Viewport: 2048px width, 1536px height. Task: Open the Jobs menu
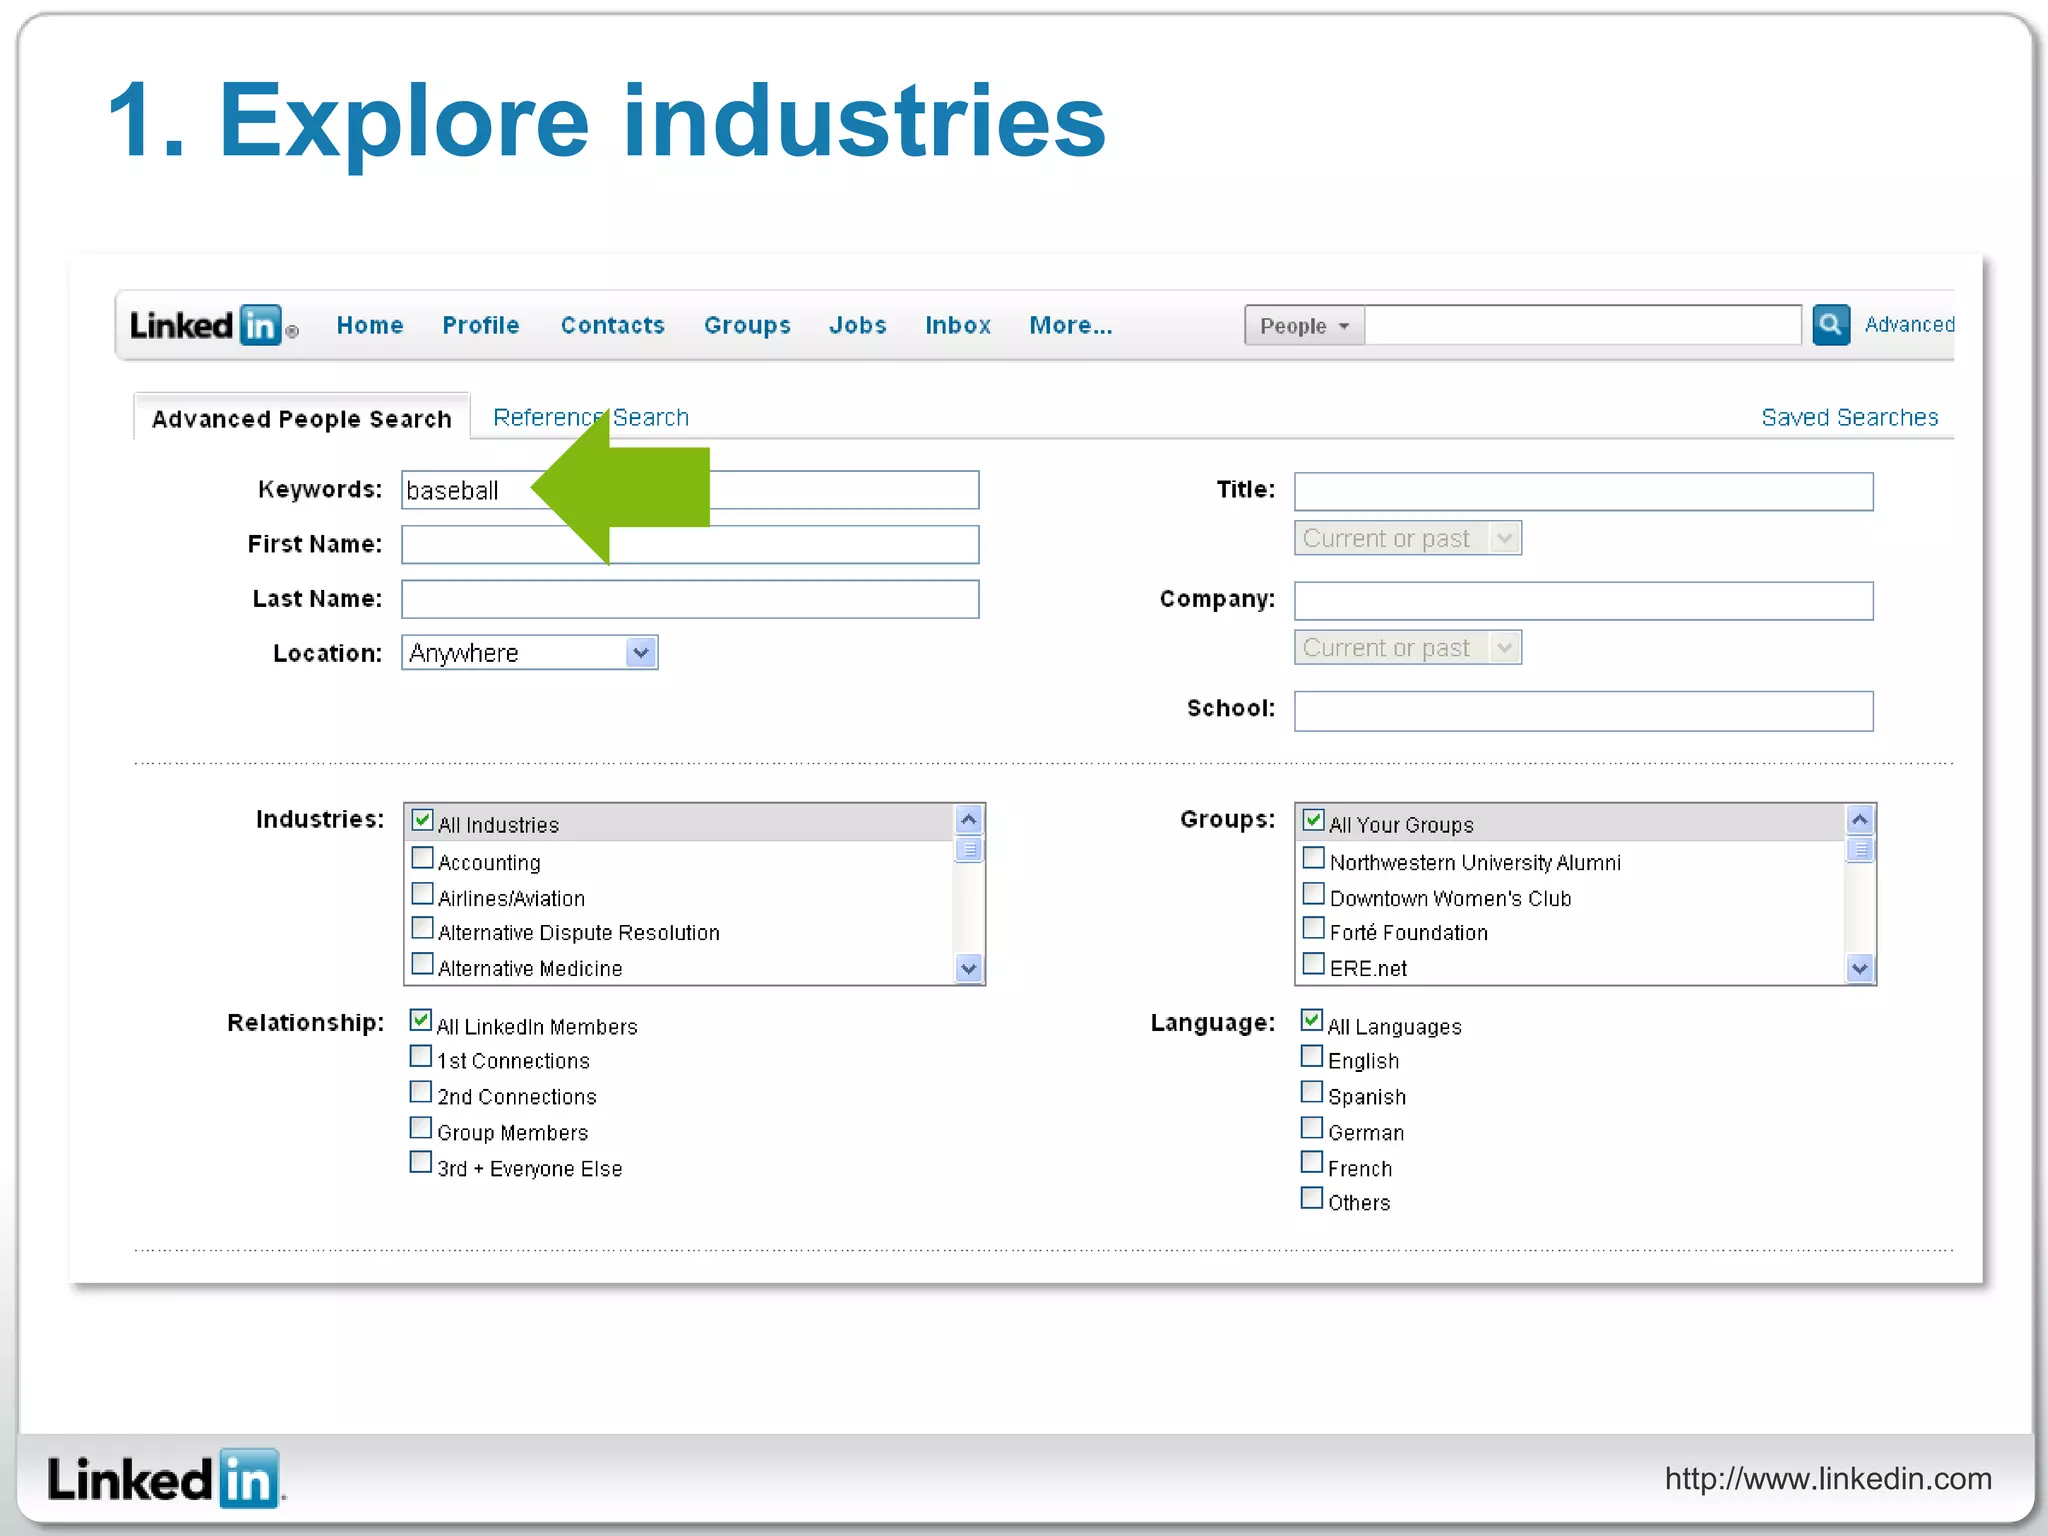pos(857,325)
